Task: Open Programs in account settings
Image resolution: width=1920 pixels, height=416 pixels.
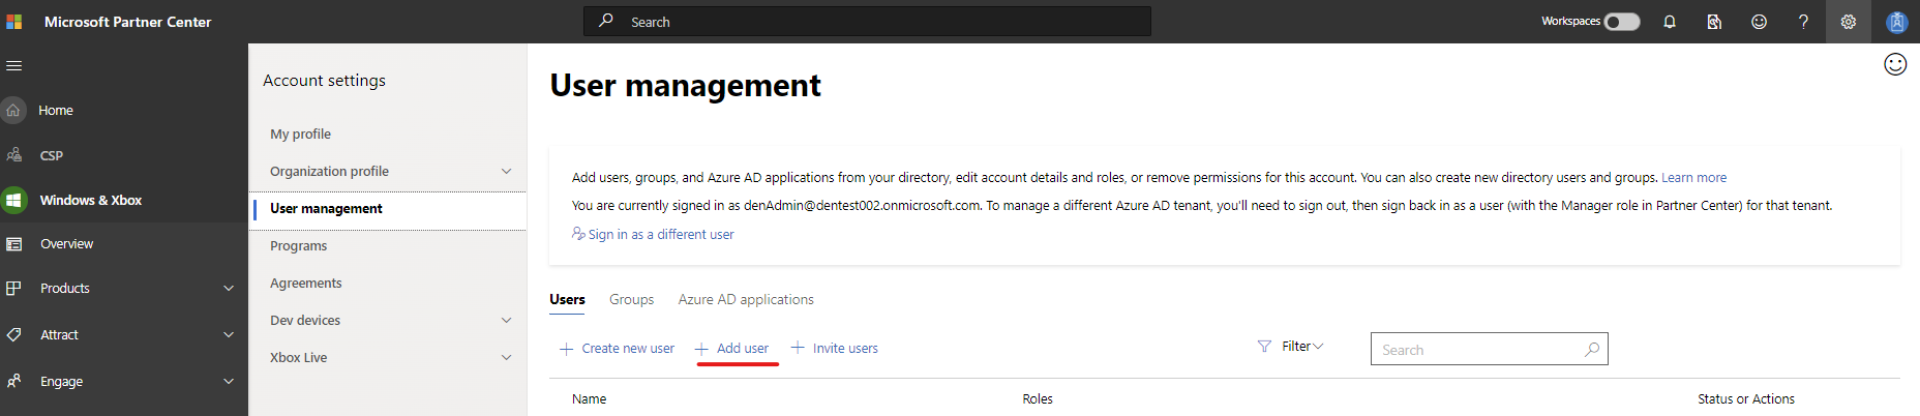Action: 298,246
